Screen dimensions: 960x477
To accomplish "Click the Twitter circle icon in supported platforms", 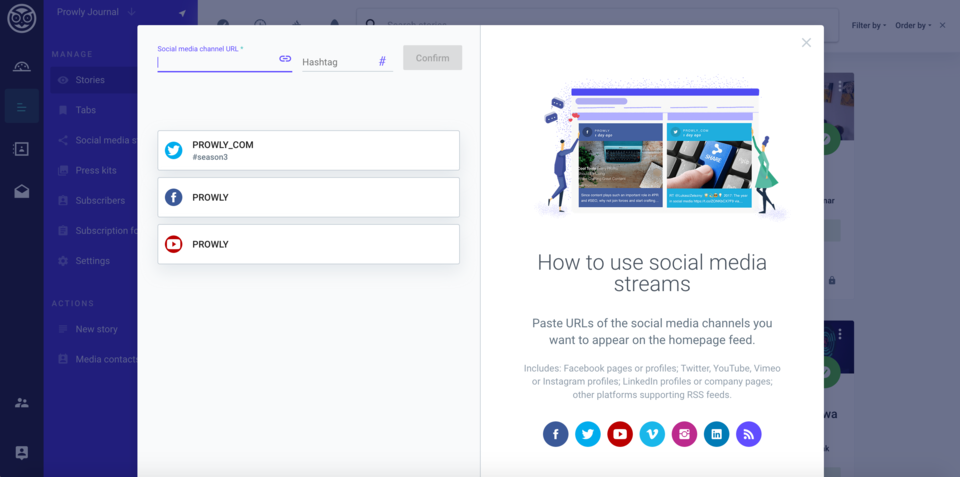I will 588,434.
